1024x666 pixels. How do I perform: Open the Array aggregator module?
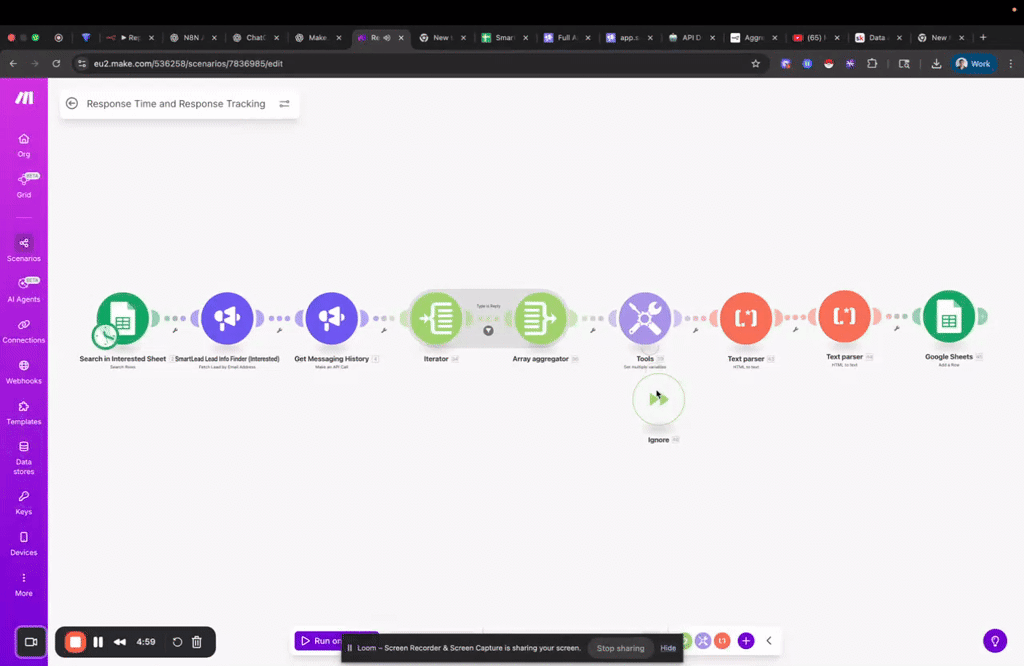540,318
